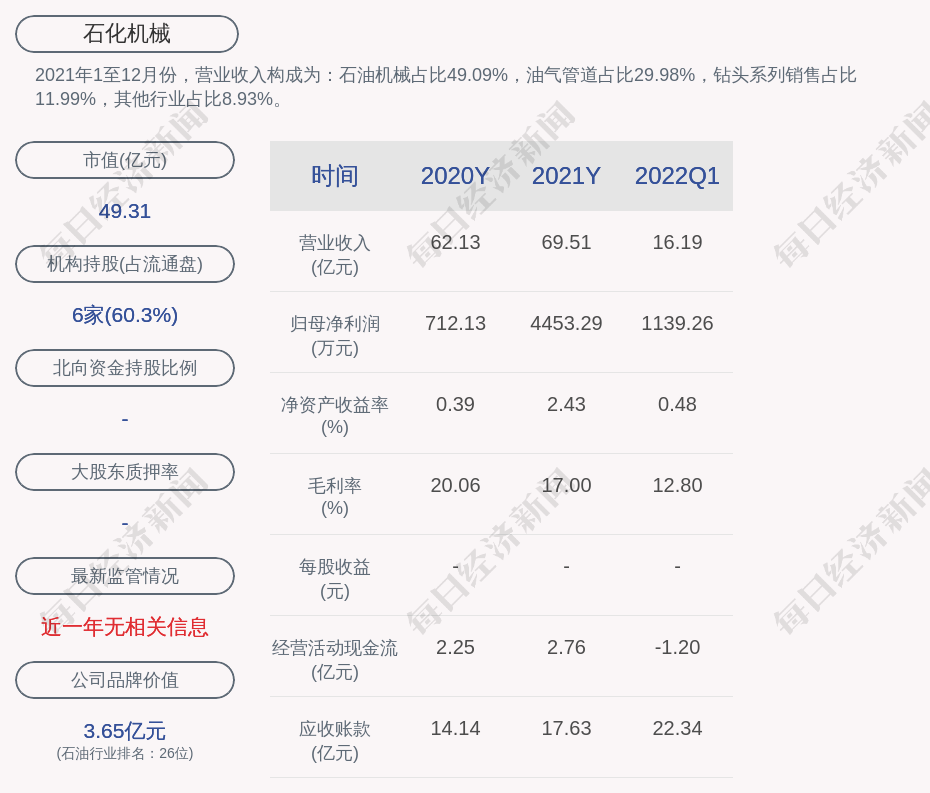Click the 49.31 market value figure
The width and height of the screenshot is (930, 793).
[x=125, y=211]
